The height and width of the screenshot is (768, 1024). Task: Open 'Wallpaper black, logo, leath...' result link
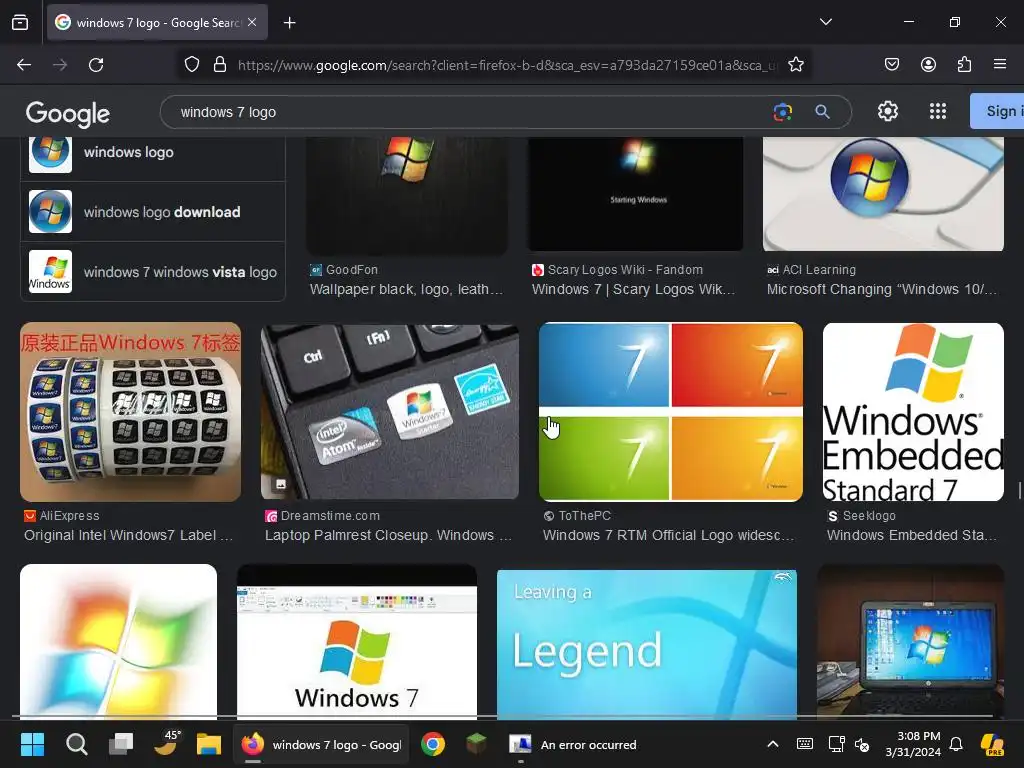(406, 289)
